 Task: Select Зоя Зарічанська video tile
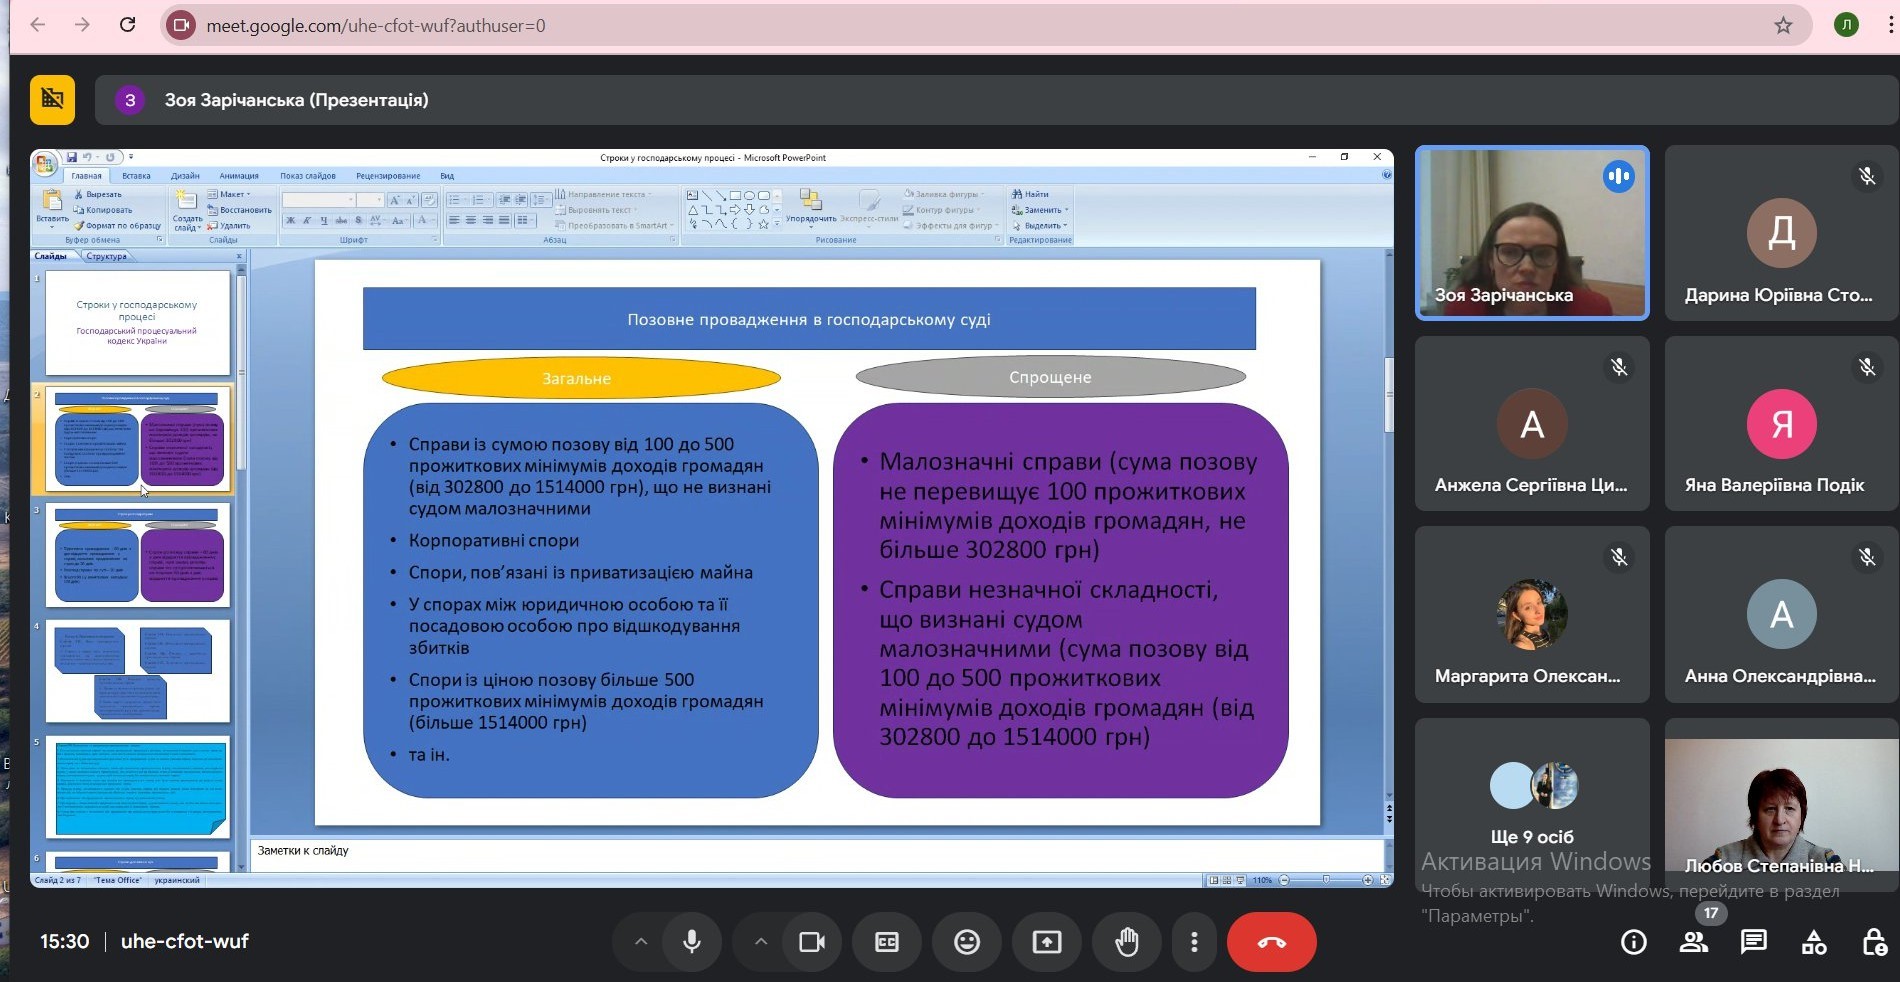point(1531,233)
